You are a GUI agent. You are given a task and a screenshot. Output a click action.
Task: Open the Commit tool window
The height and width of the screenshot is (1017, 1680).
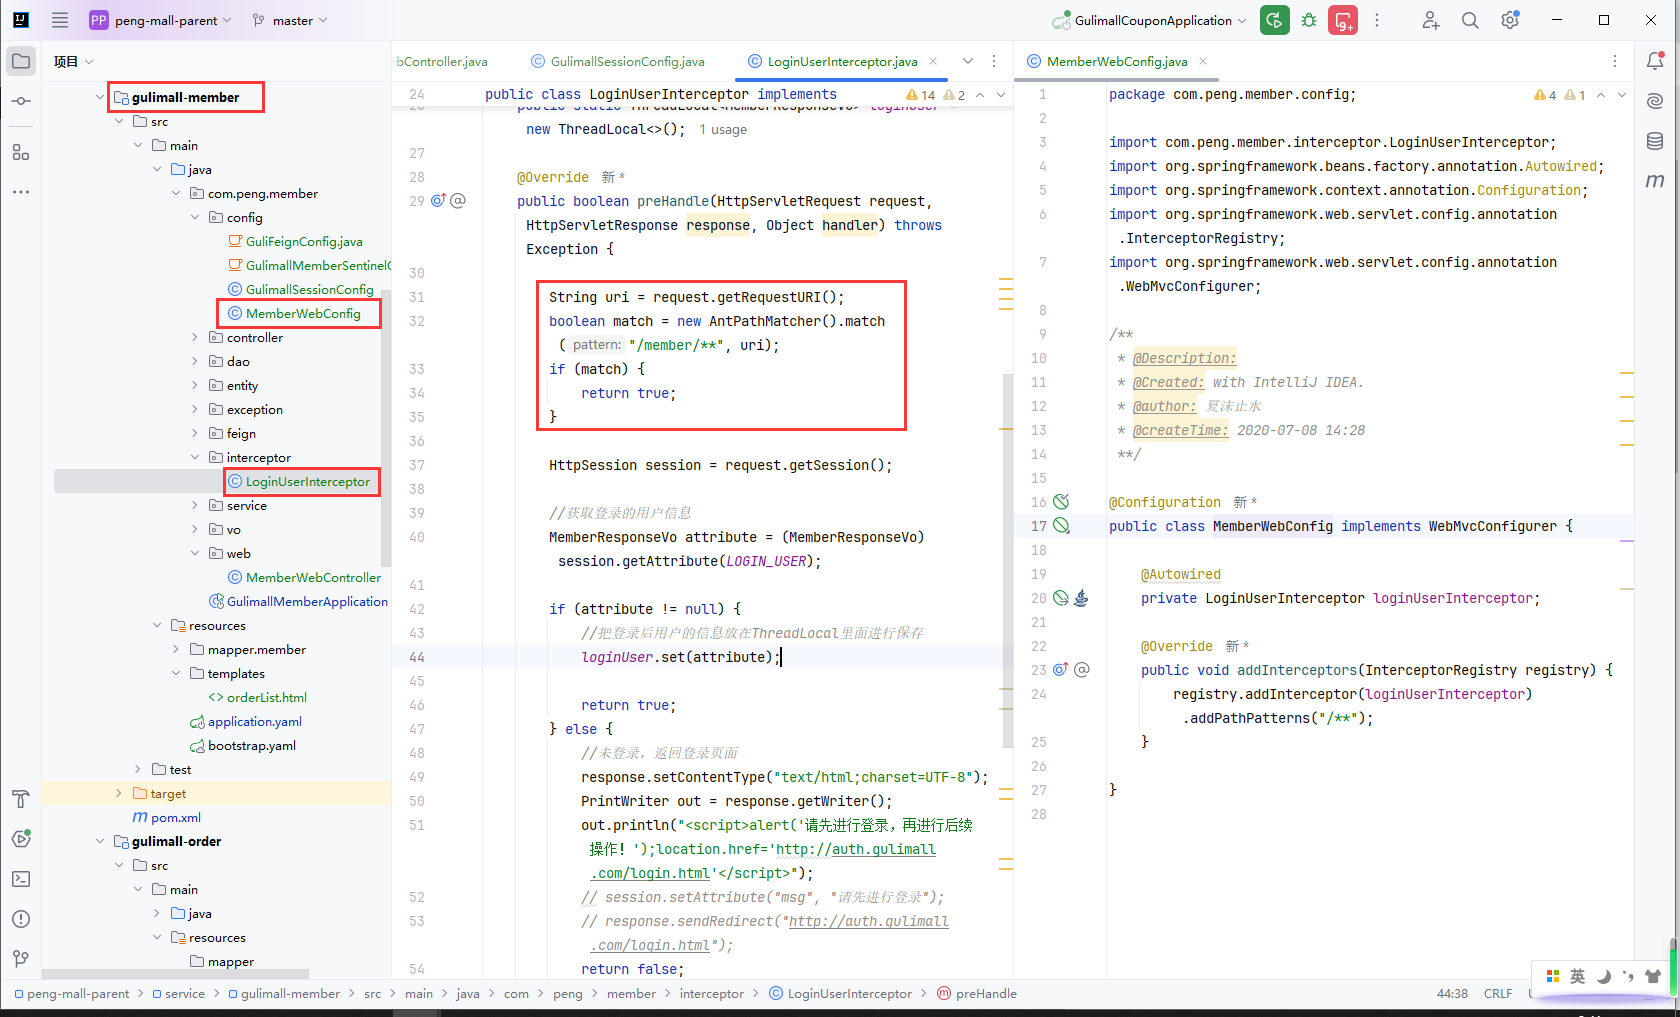(21, 101)
